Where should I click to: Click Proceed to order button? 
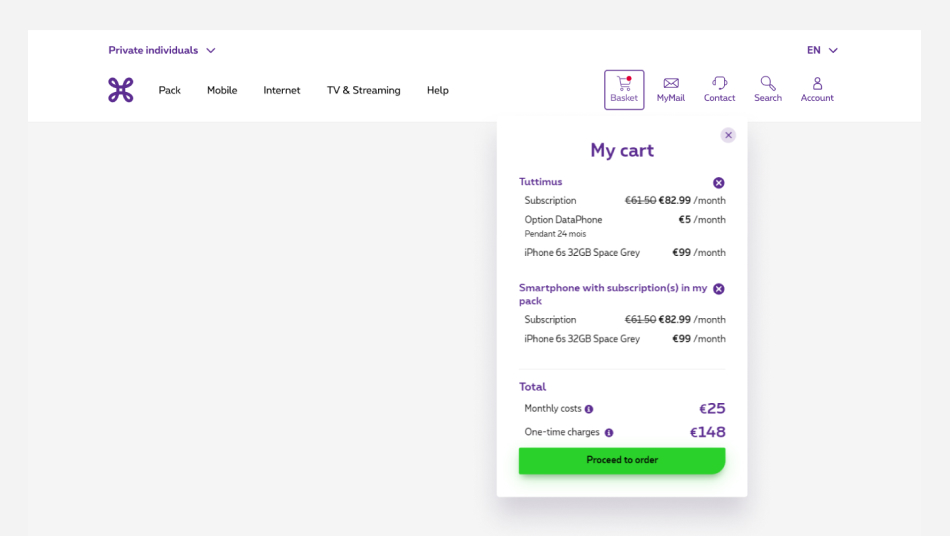pos(622,460)
